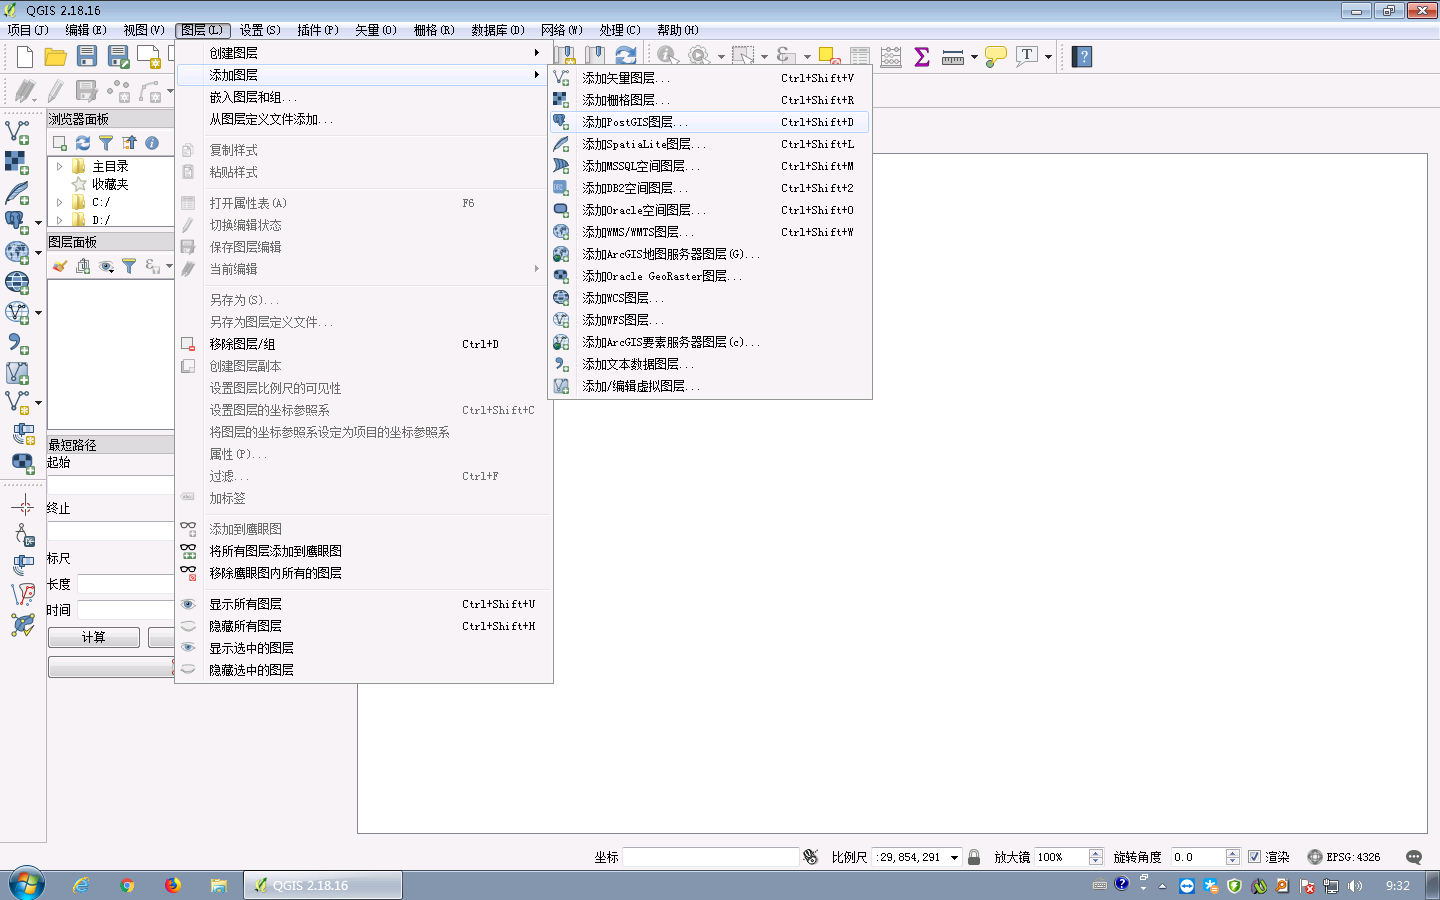Choose 添加文本数据图层 menu entry
1440x900 pixels.
pos(710,364)
